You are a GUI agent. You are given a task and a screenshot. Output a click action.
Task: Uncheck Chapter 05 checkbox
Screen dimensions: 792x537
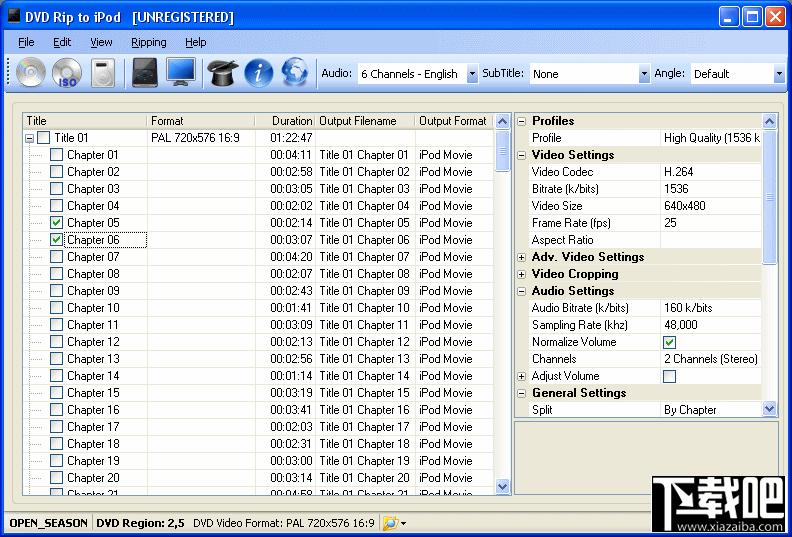coord(57,223)
